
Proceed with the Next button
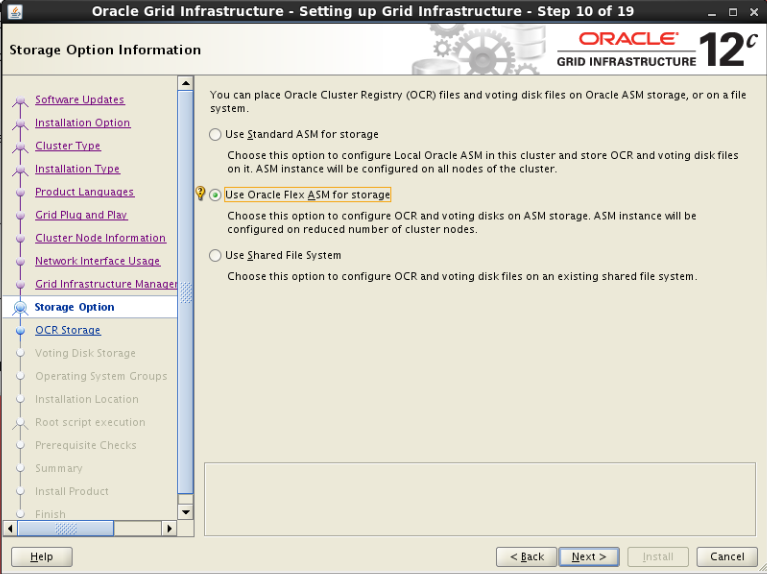pos(589,556)
